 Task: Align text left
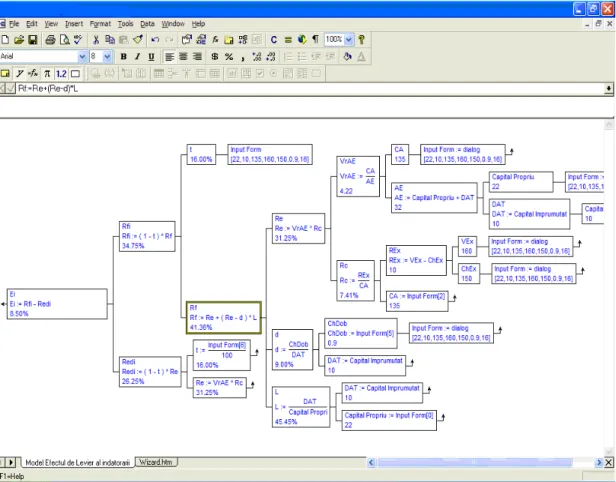169,57
